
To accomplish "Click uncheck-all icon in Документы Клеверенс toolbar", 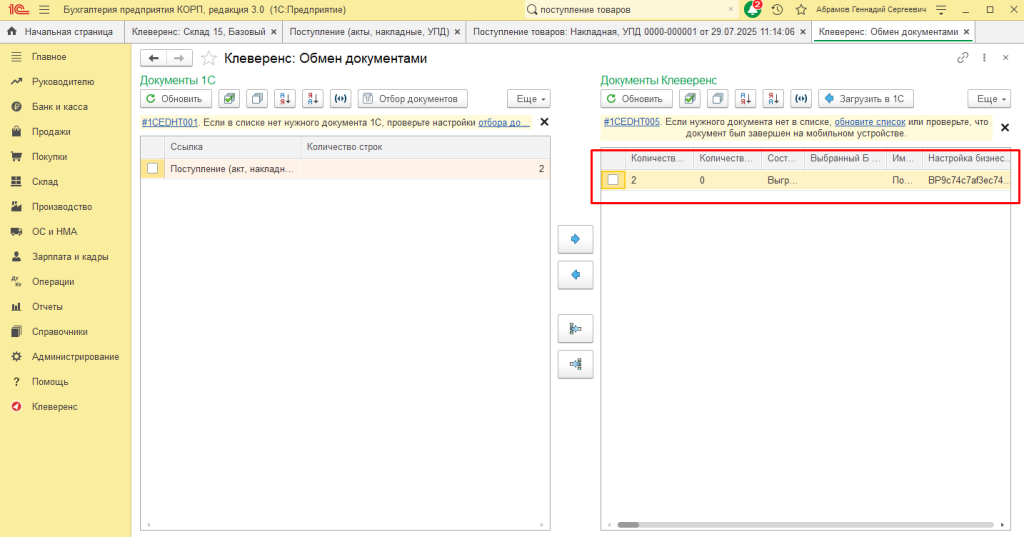I will click(717, 99).
